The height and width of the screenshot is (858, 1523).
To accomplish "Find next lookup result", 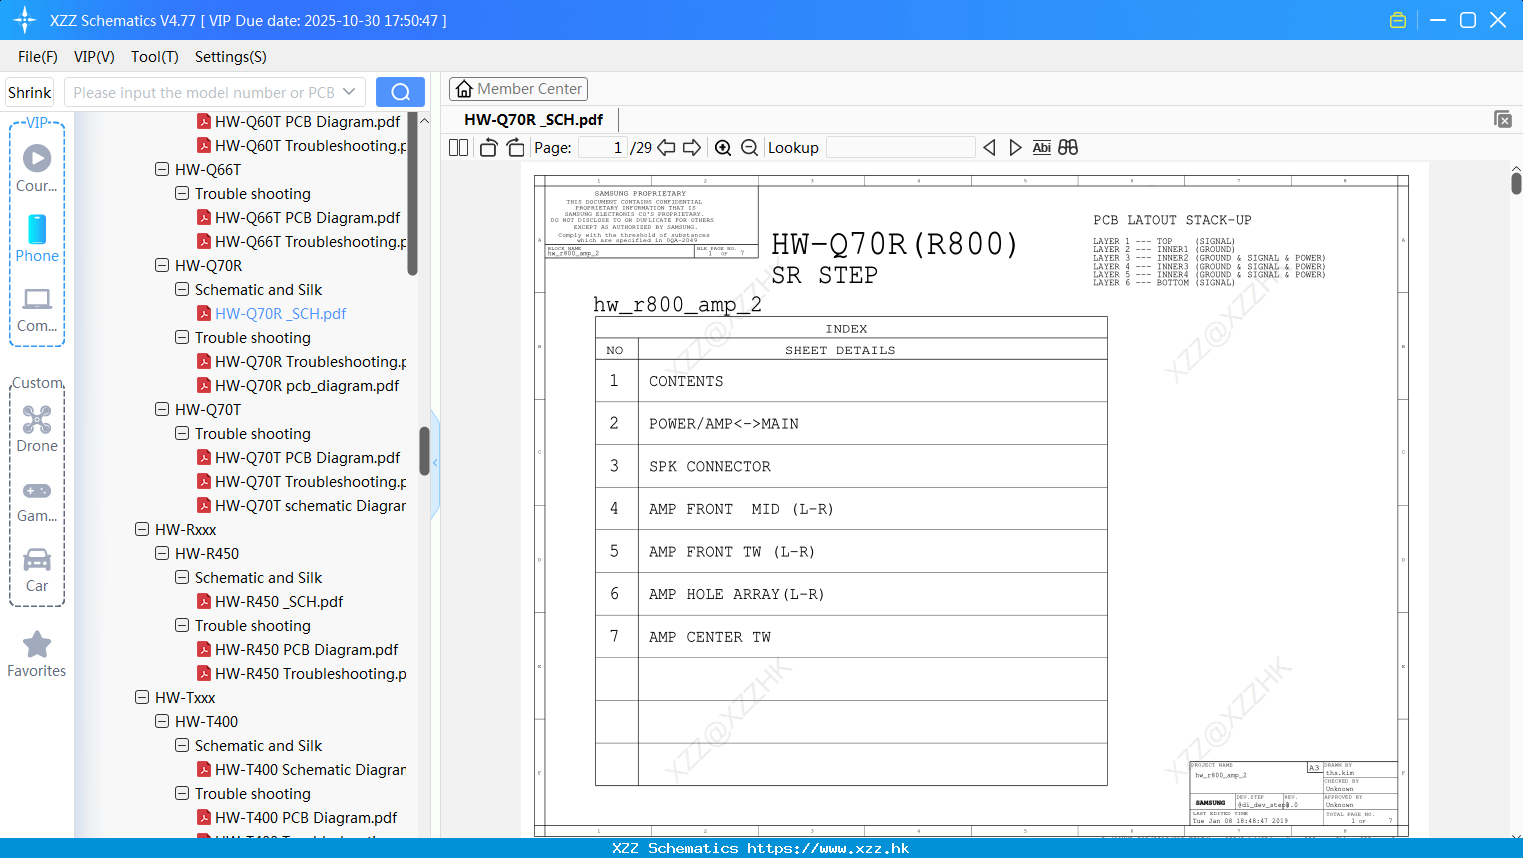I will [1015, 148].
